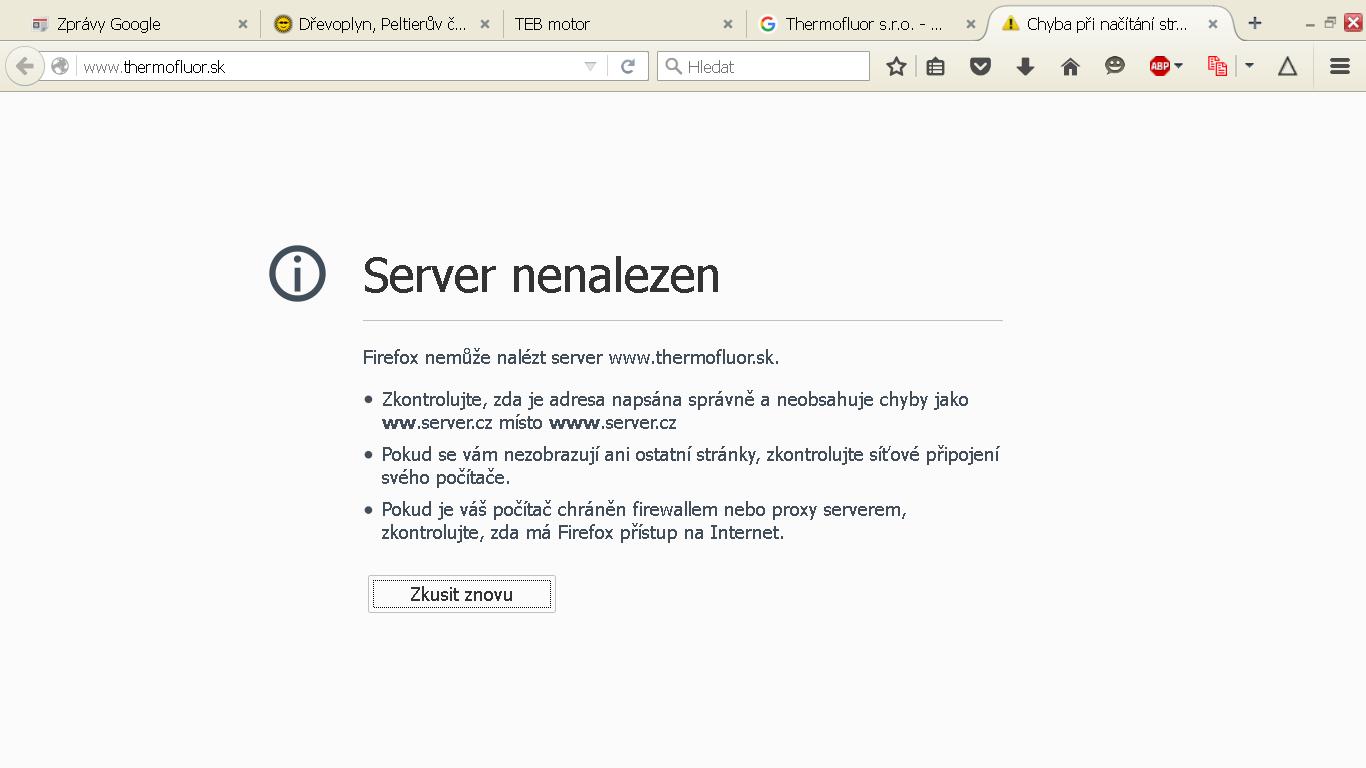Go to the Home page icon

[x=1070, y=66]
